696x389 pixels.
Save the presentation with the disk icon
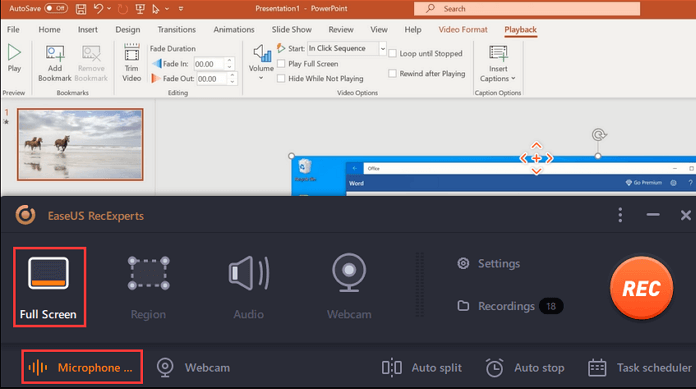[81, 8]
